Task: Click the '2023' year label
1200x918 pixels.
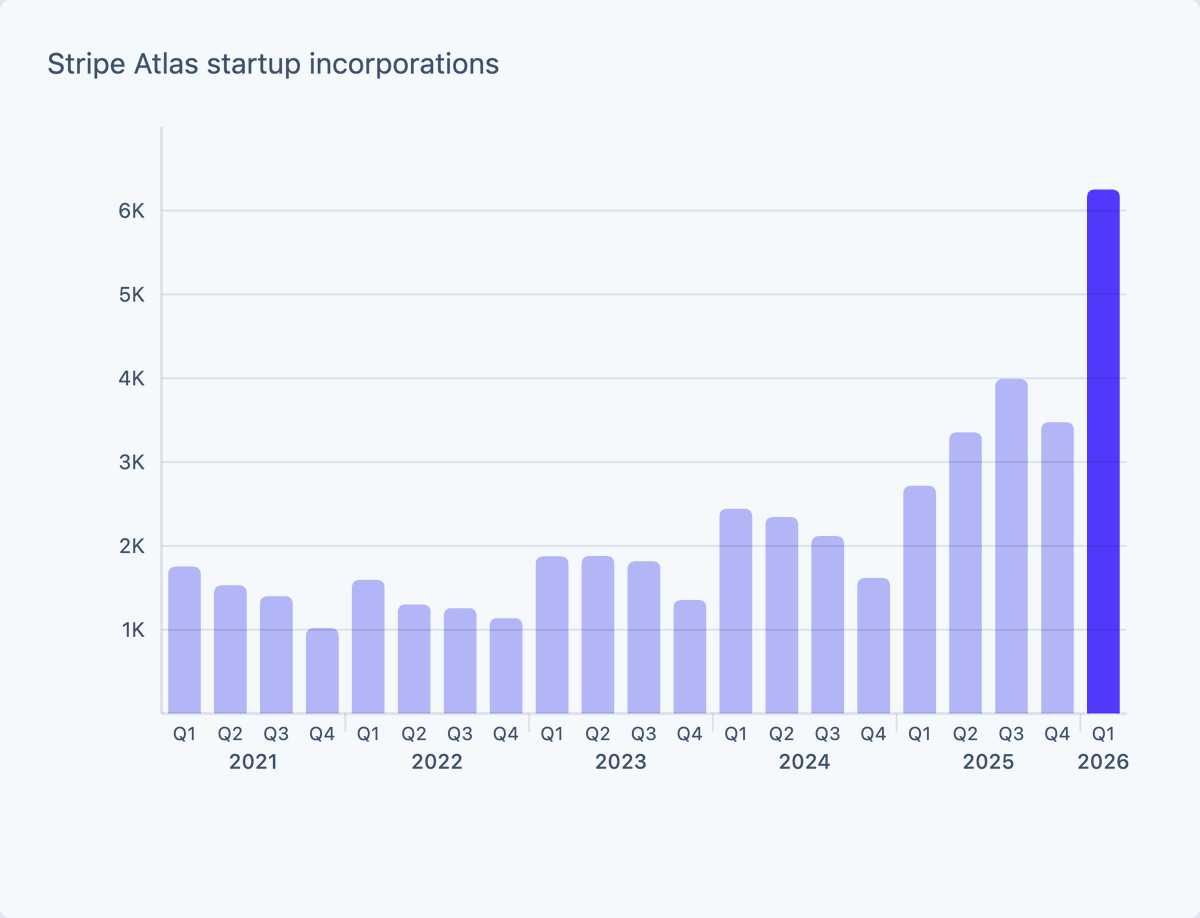Action: point(621,762)
